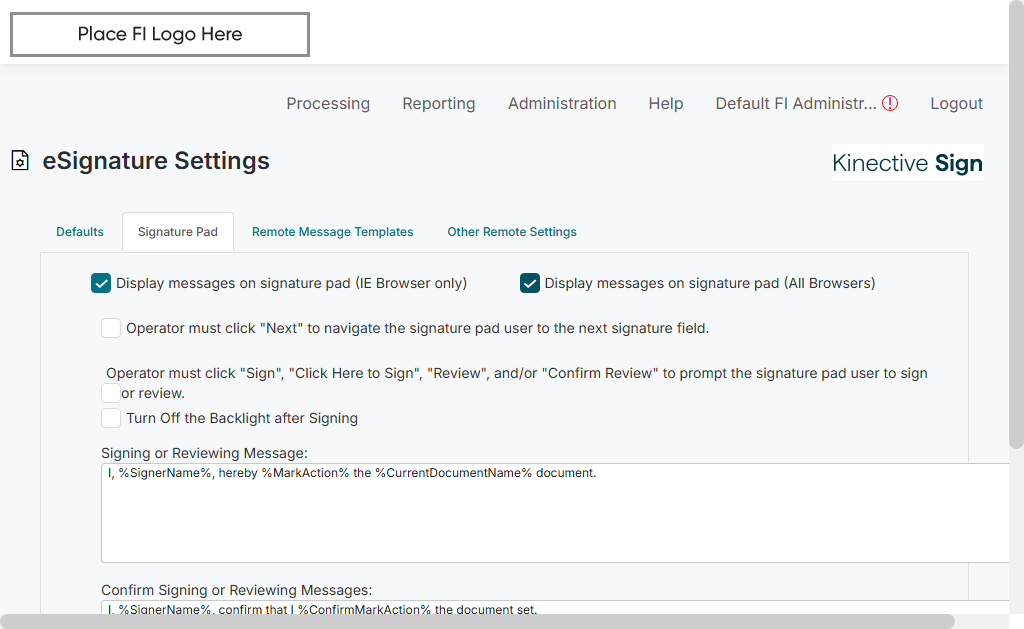Click the eSignature Settings document icon
This screenshot has height=629, width=1024.
[x=20, y=161]
